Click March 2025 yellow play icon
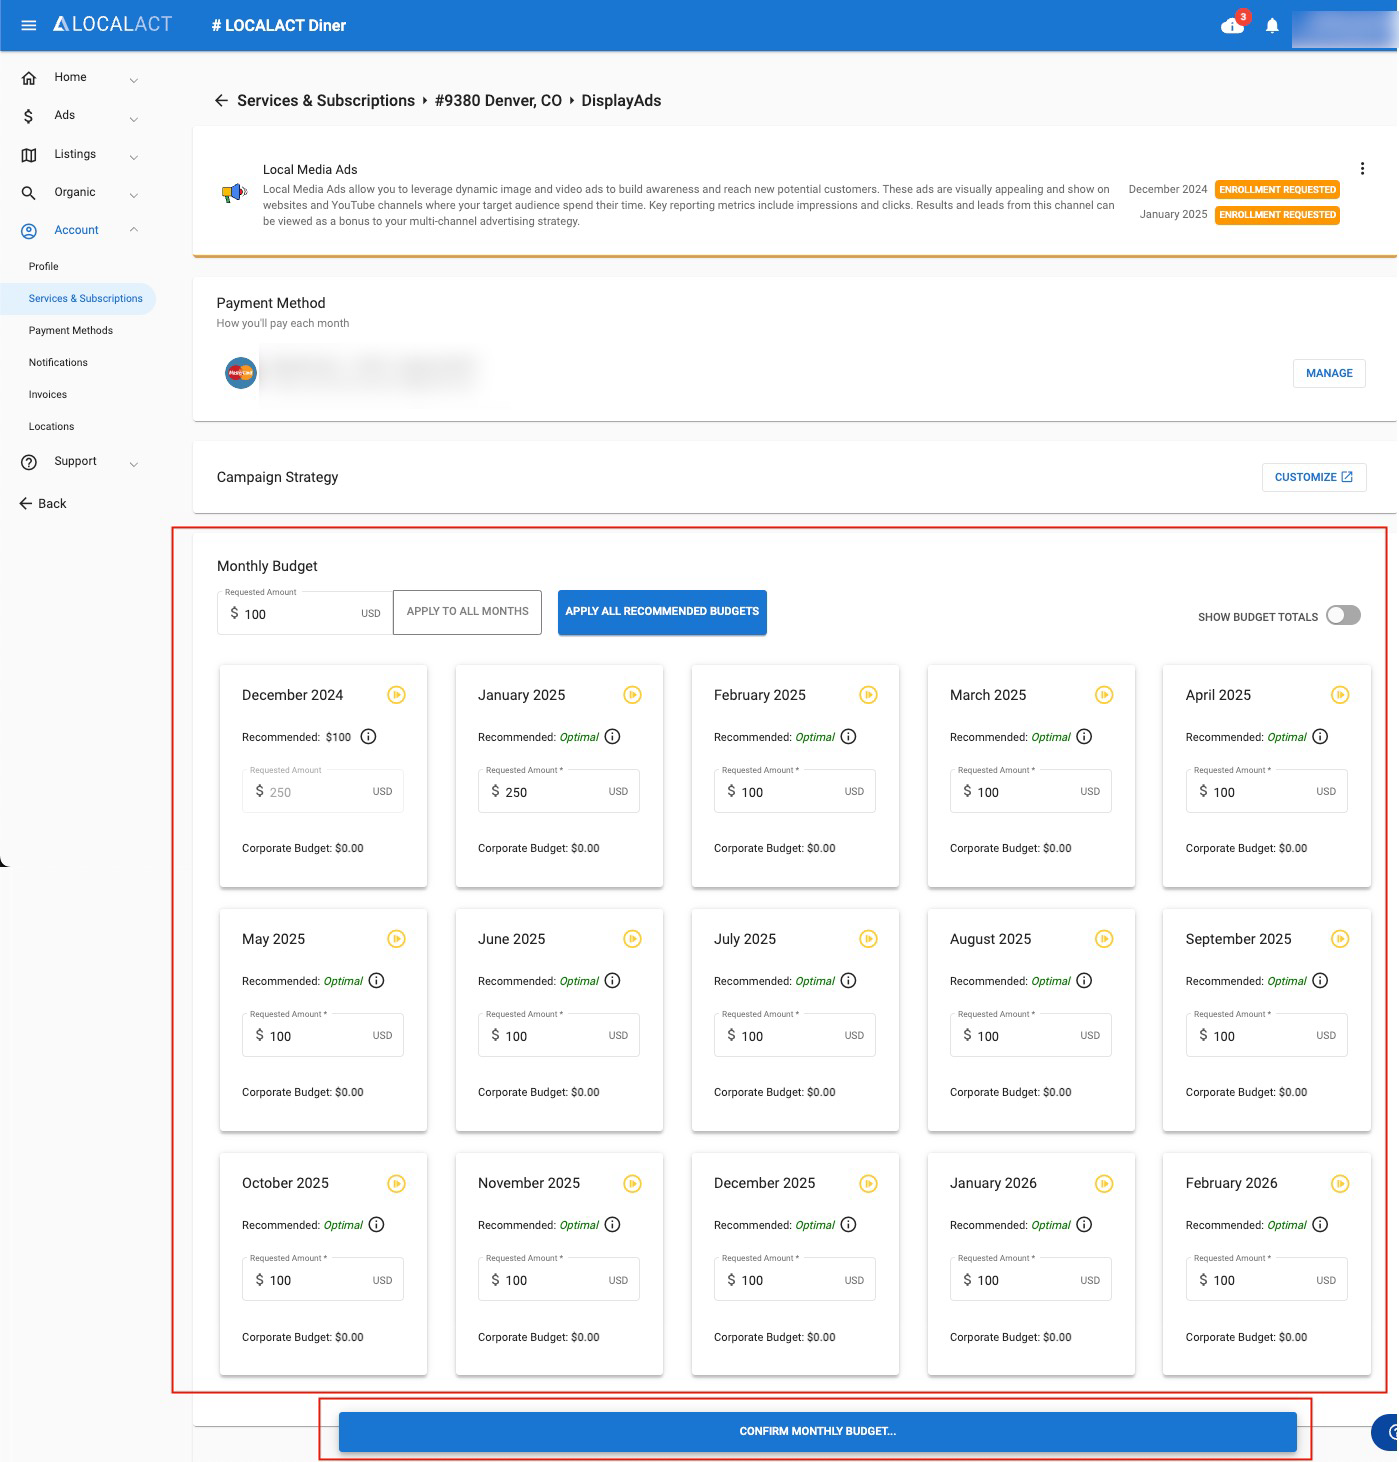This screenshot has height=1462, width=1399. [1104, 694]
